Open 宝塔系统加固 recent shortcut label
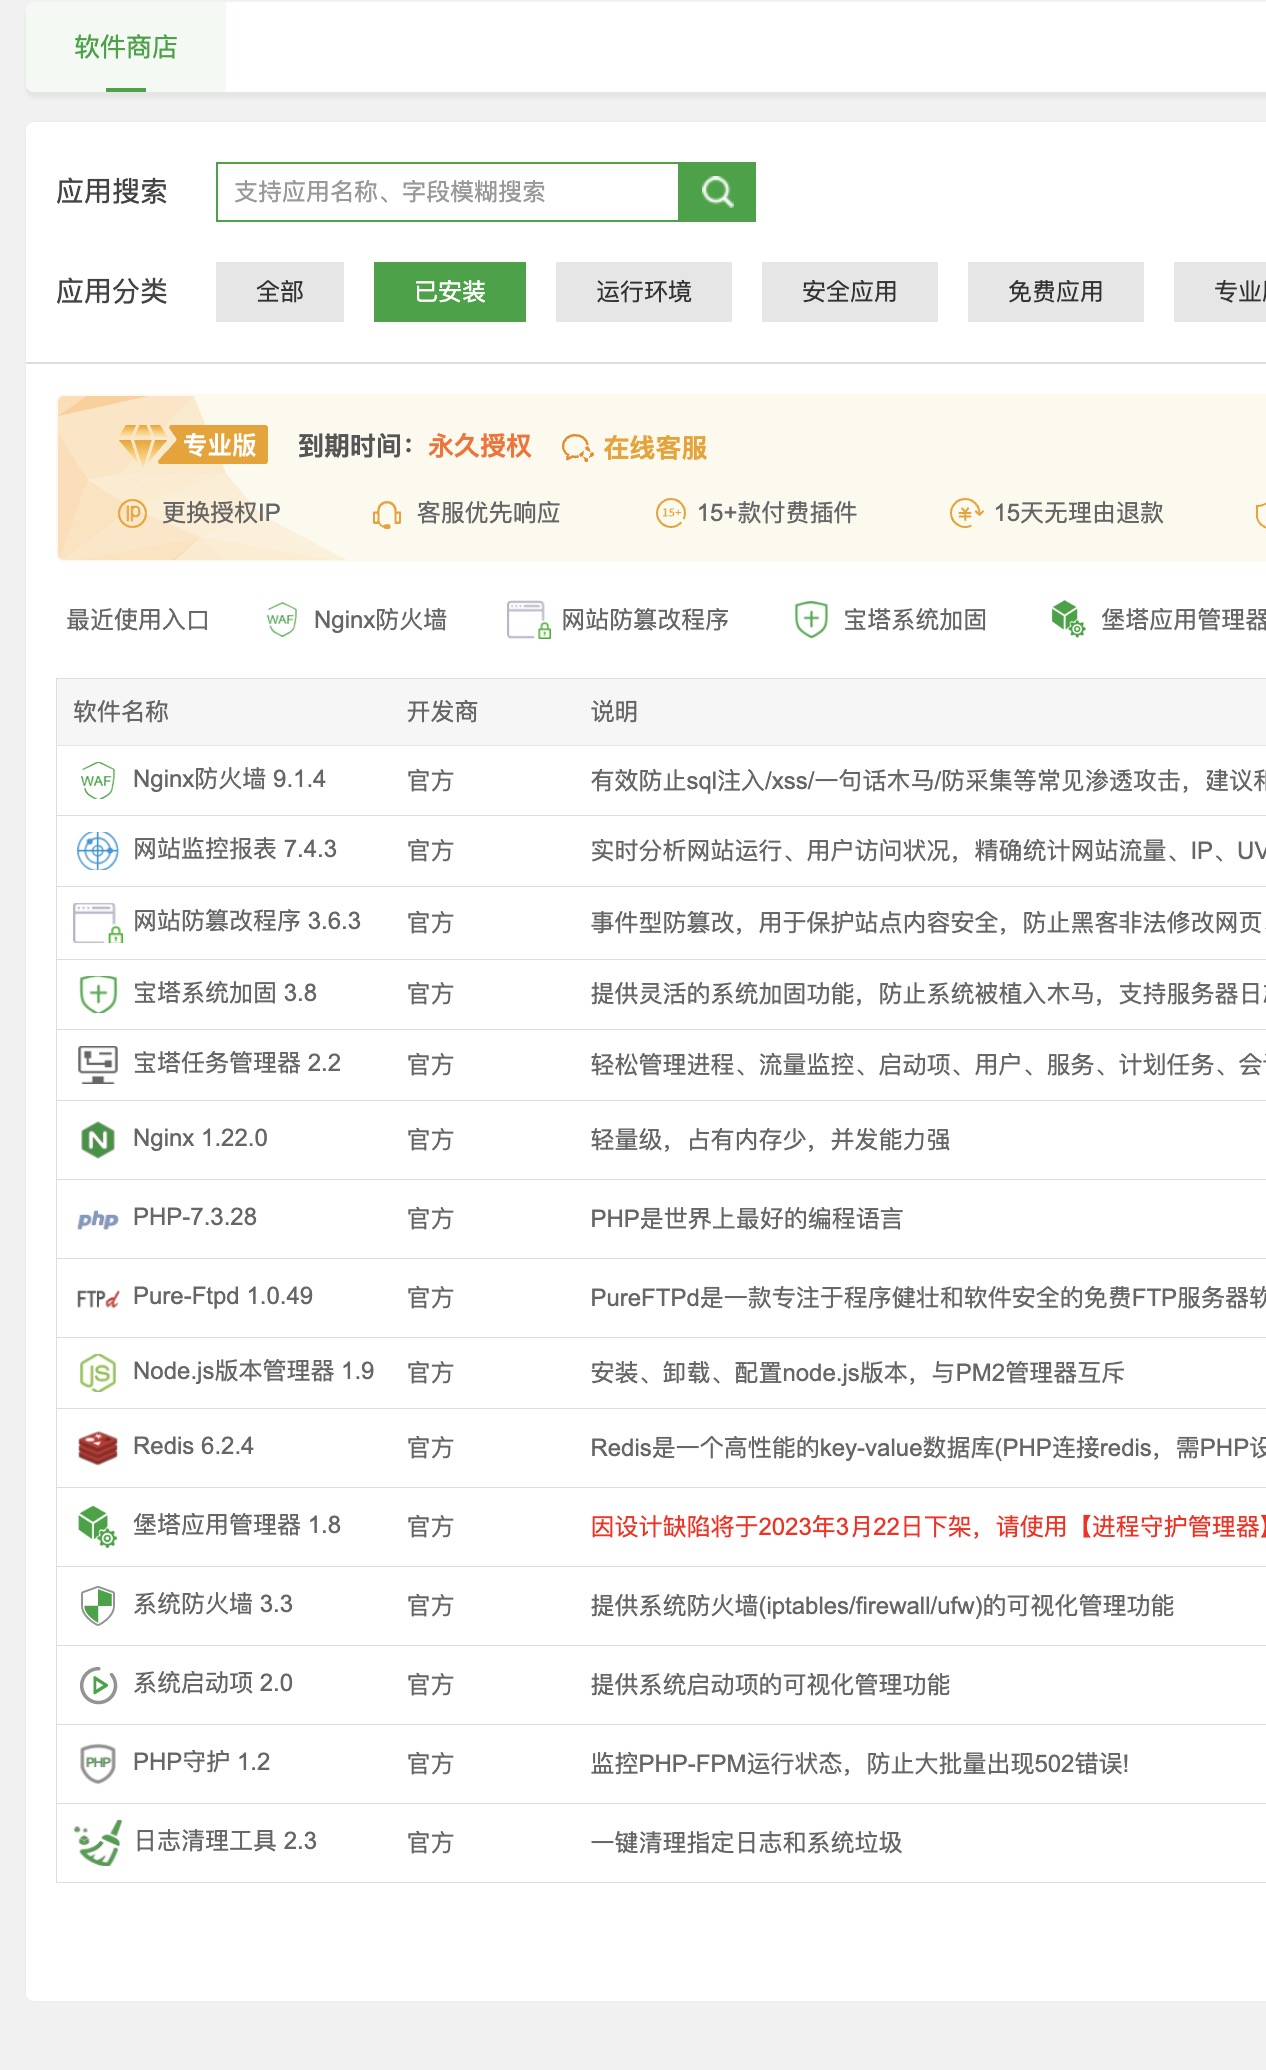 tap(915, 620)
